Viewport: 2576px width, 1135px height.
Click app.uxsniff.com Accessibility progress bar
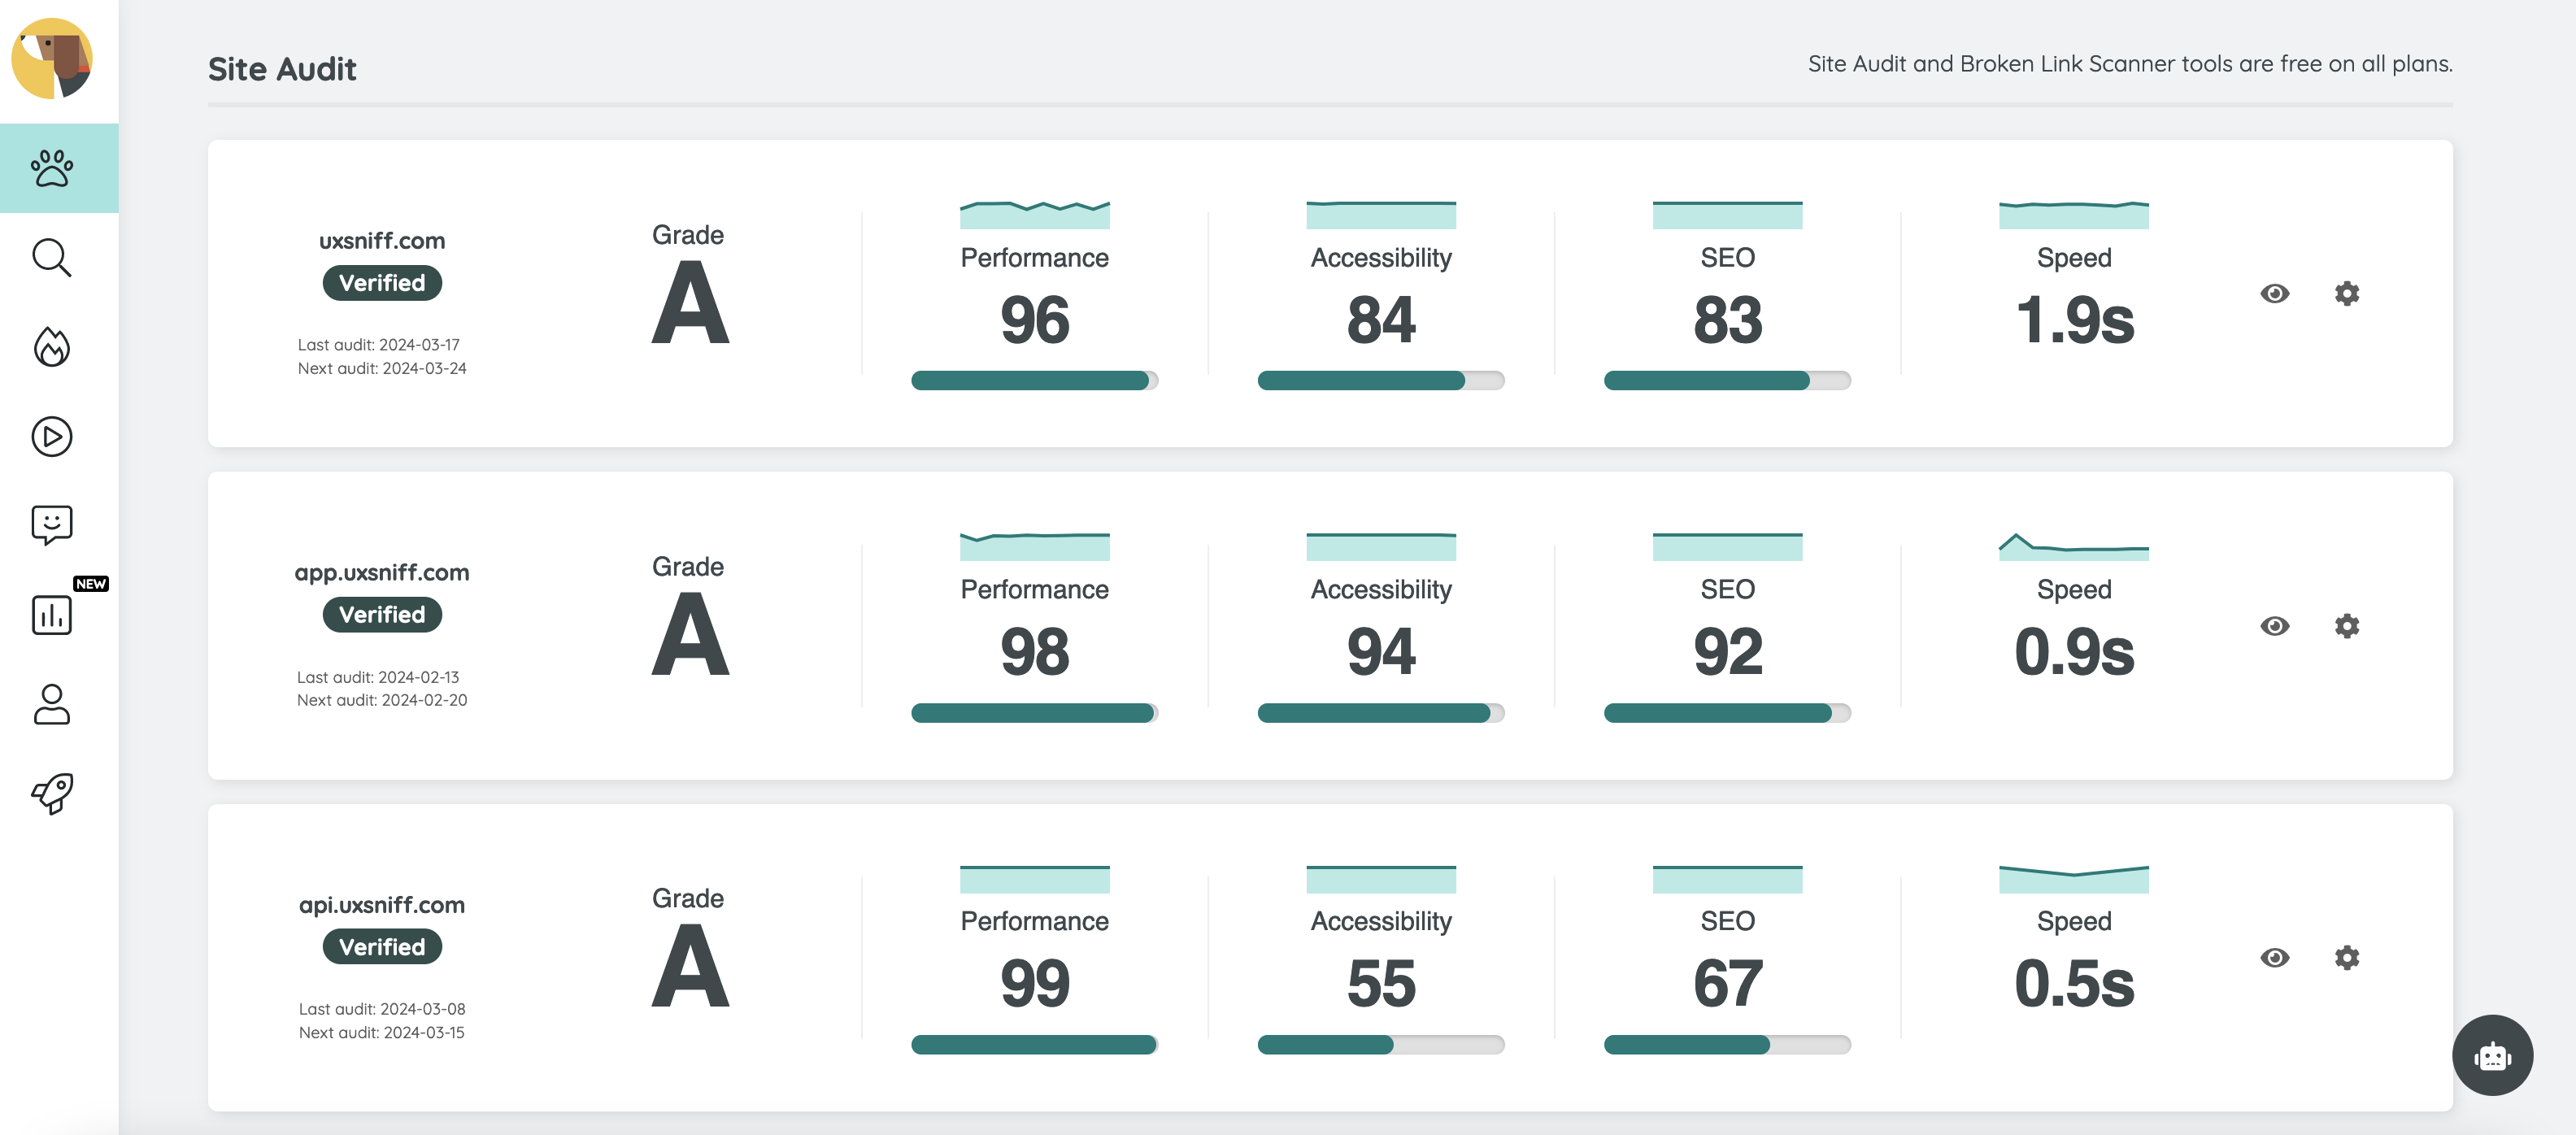pos(1381,713)
